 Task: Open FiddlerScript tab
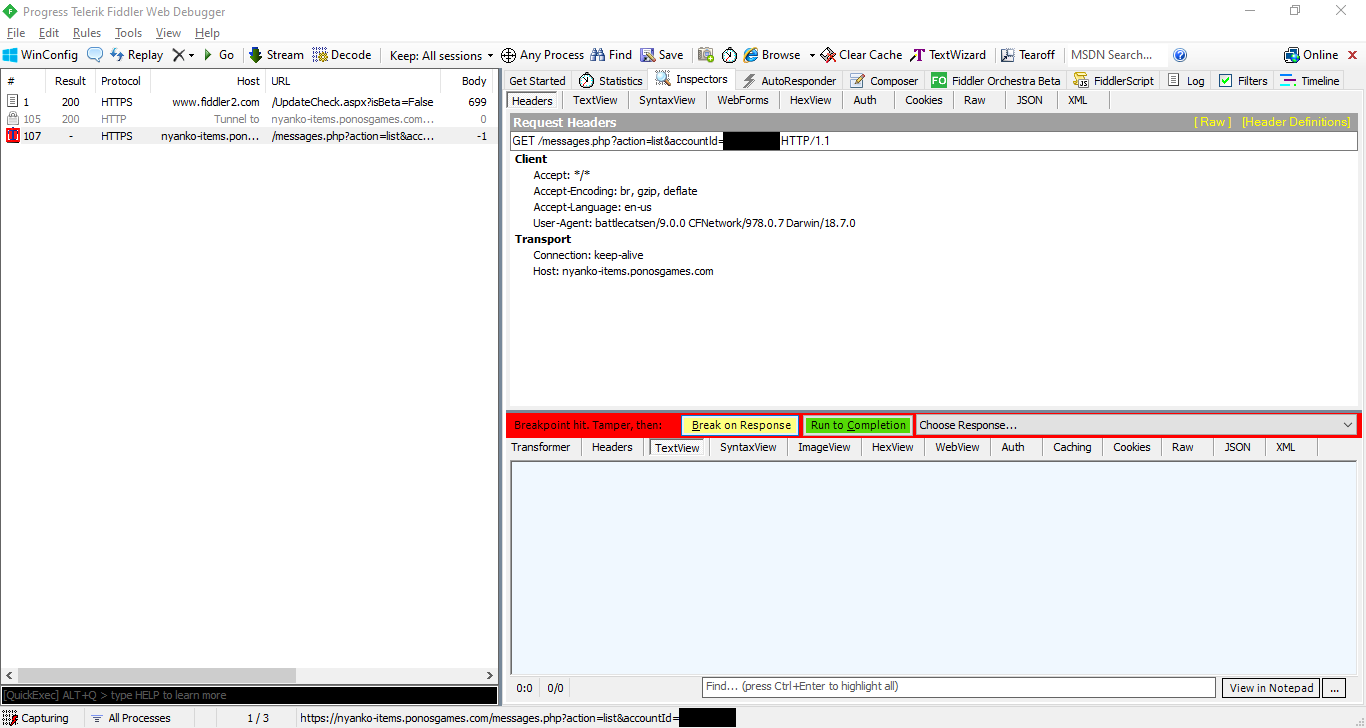coord(1113,81)
